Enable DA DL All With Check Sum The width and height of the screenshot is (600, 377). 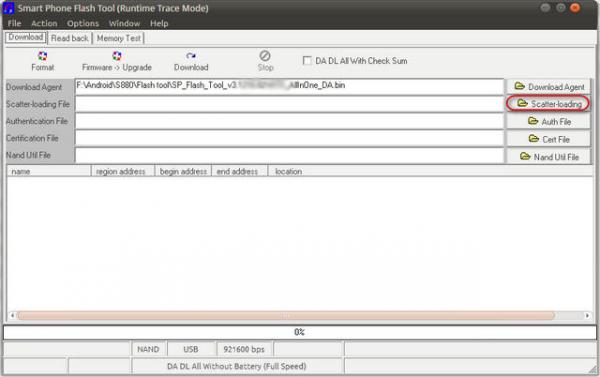point(307,60)
